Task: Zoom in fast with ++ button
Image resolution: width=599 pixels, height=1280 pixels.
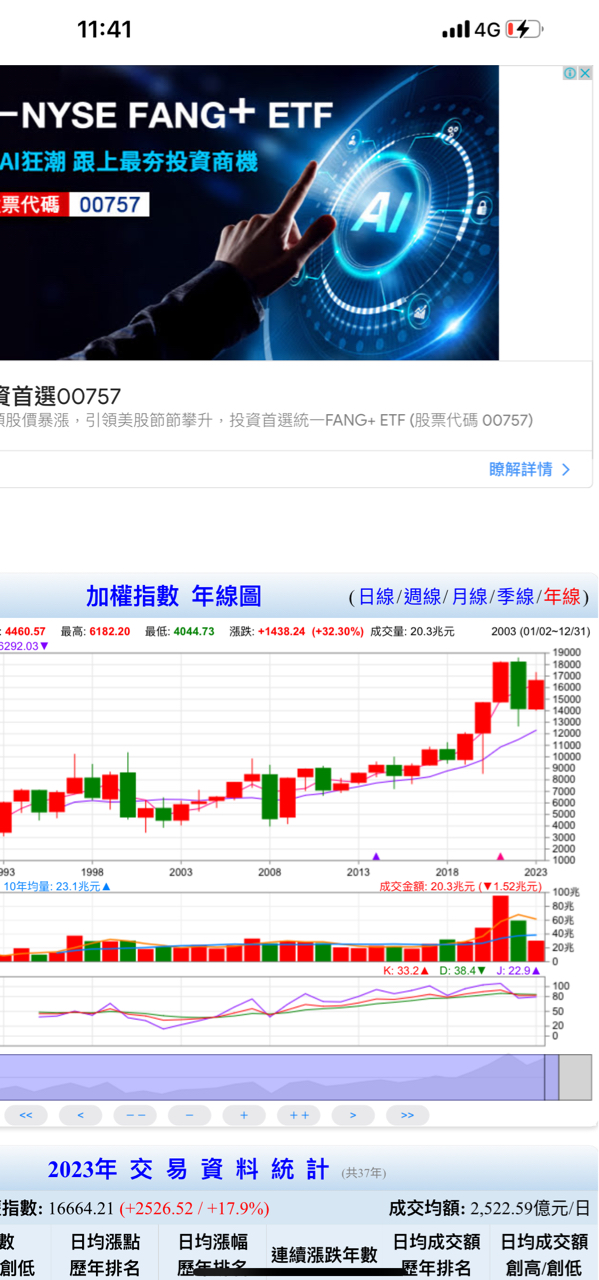Action: (299, 1114)
